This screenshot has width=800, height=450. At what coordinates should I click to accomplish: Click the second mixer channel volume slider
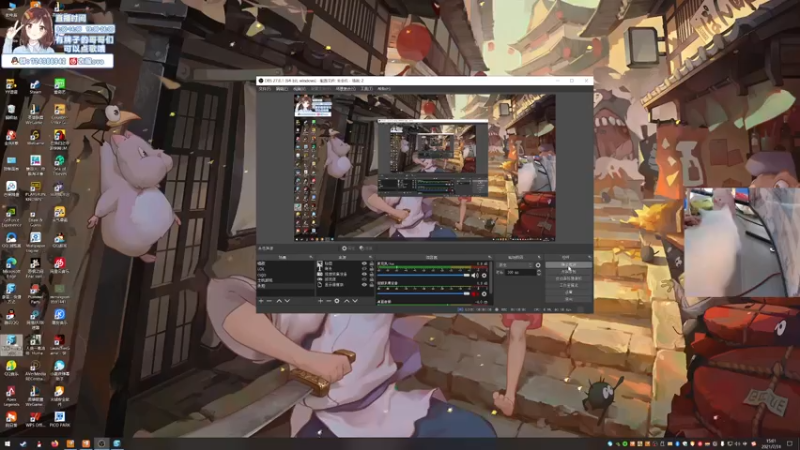point(423,294)
